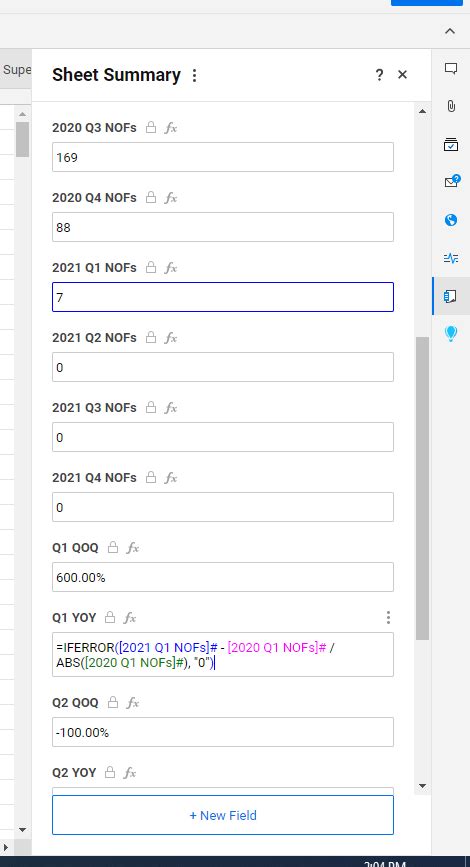This screenshot has width=470, height=867.
Task: Select the Q2 QOQ field showing -100.00%
Action: tap(223, 732)
